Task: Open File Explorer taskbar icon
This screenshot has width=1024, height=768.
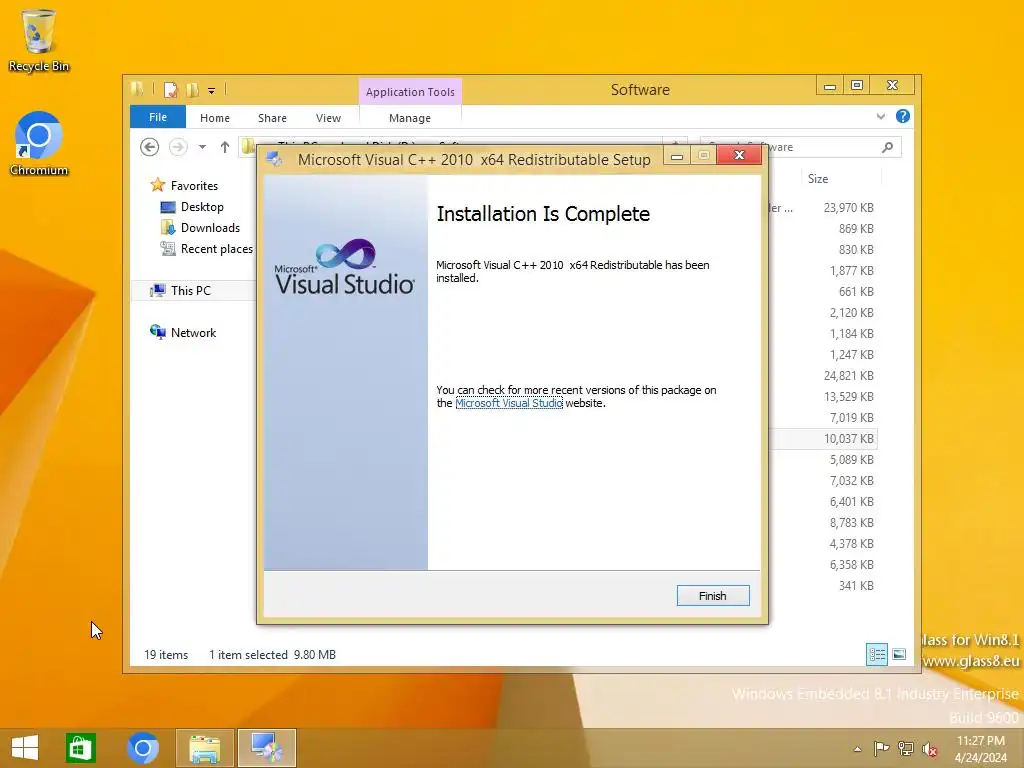Action: 204,748
